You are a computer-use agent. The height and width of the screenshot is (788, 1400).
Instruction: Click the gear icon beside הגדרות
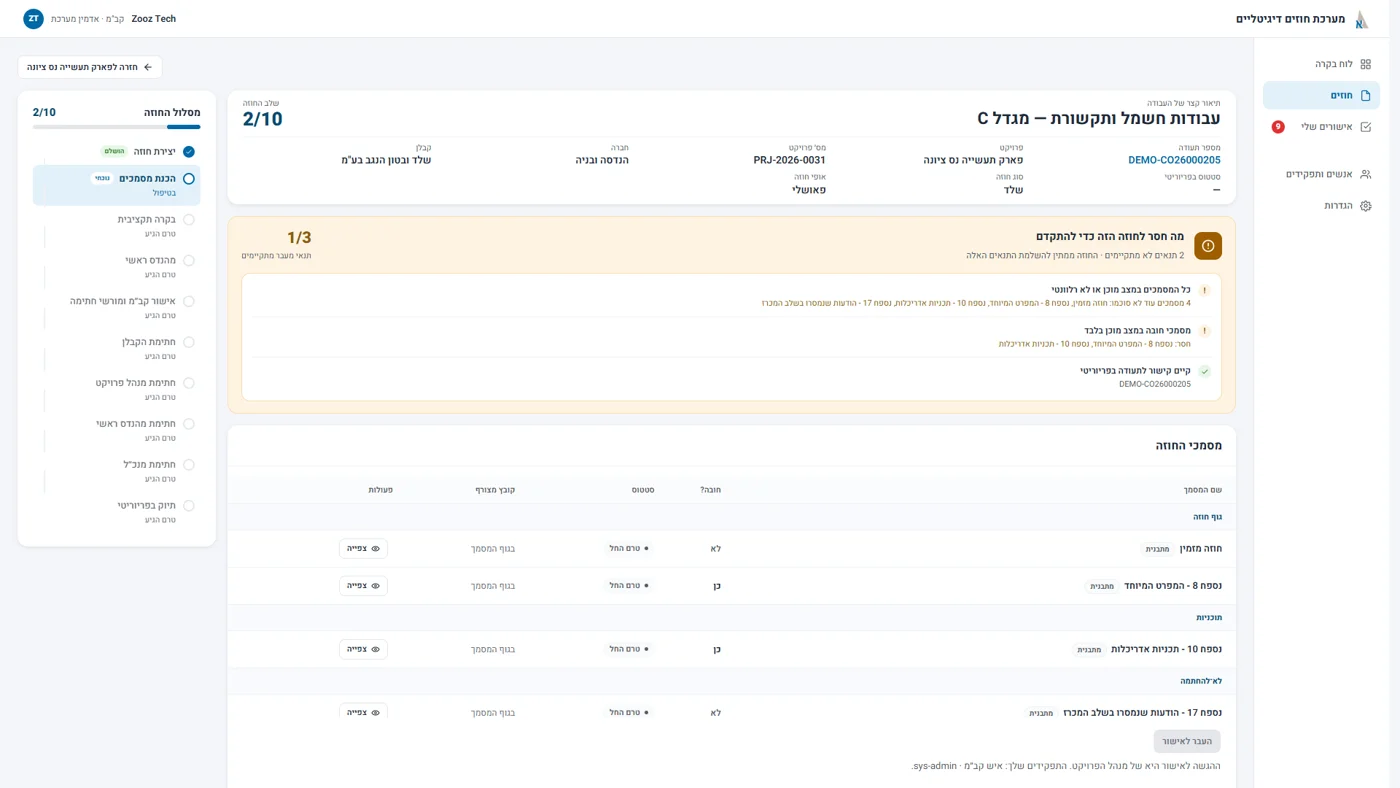1365,206
